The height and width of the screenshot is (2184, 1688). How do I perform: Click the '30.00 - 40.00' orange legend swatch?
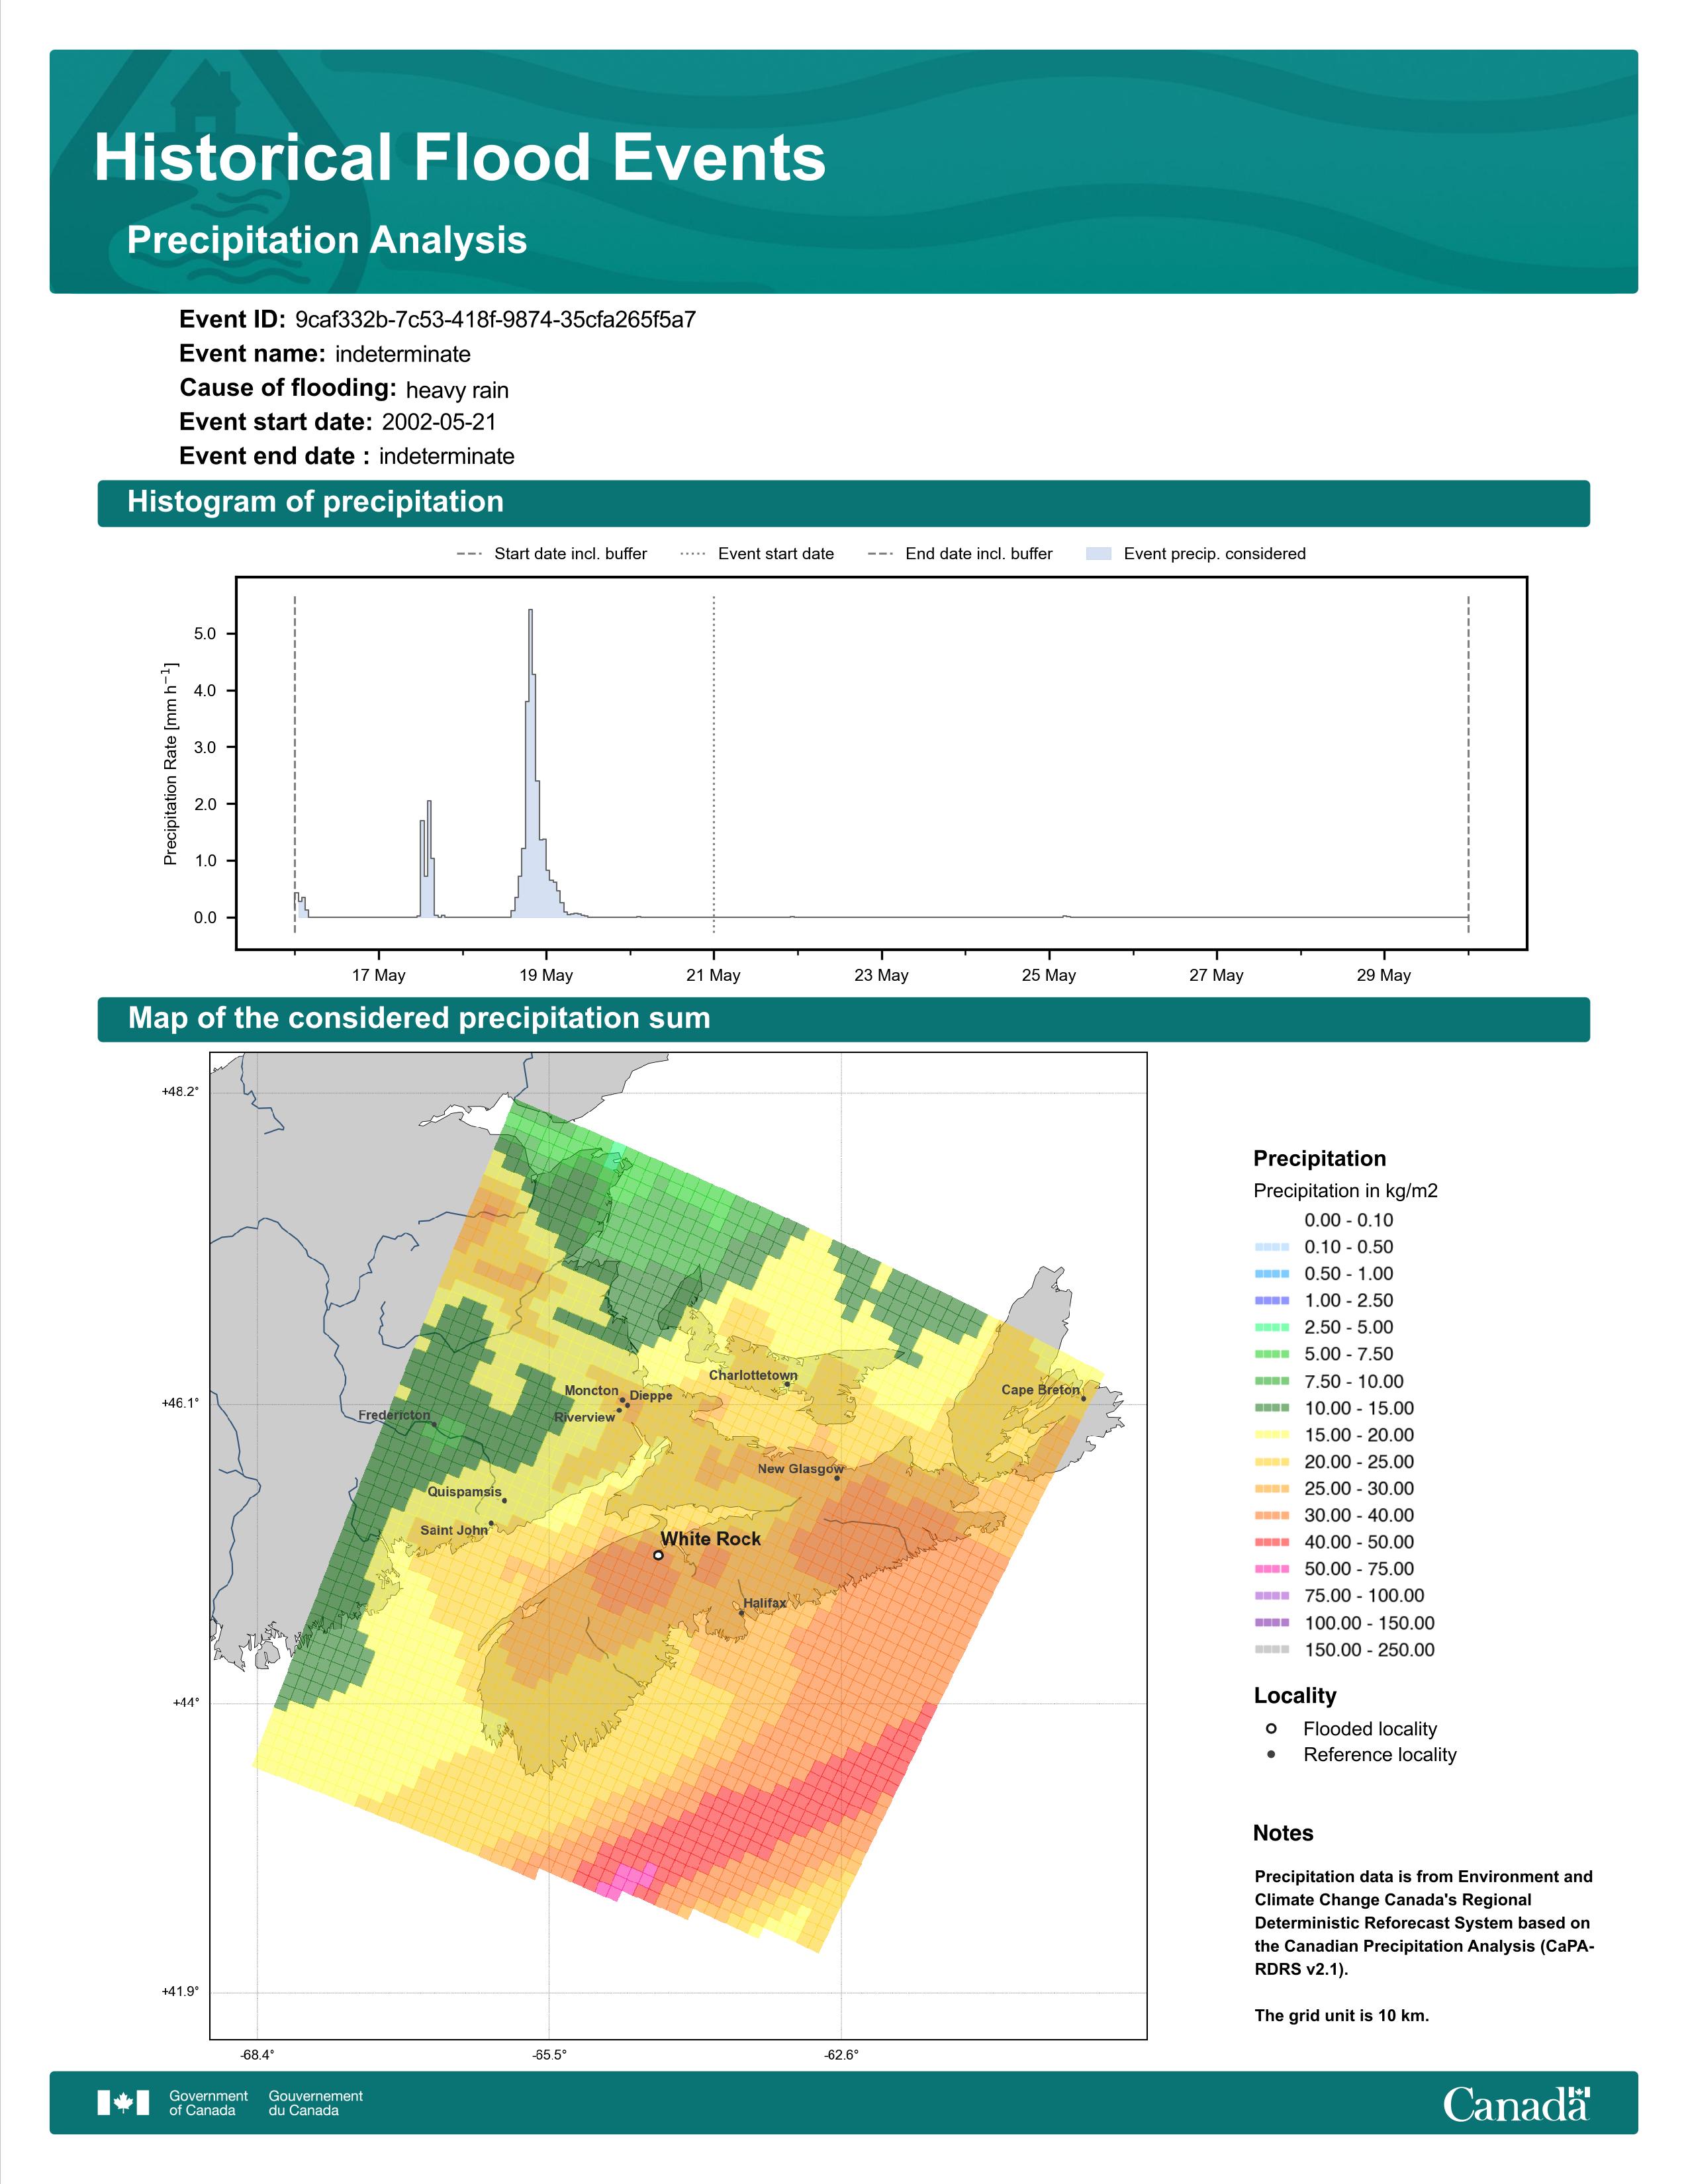(1272, 1515)
